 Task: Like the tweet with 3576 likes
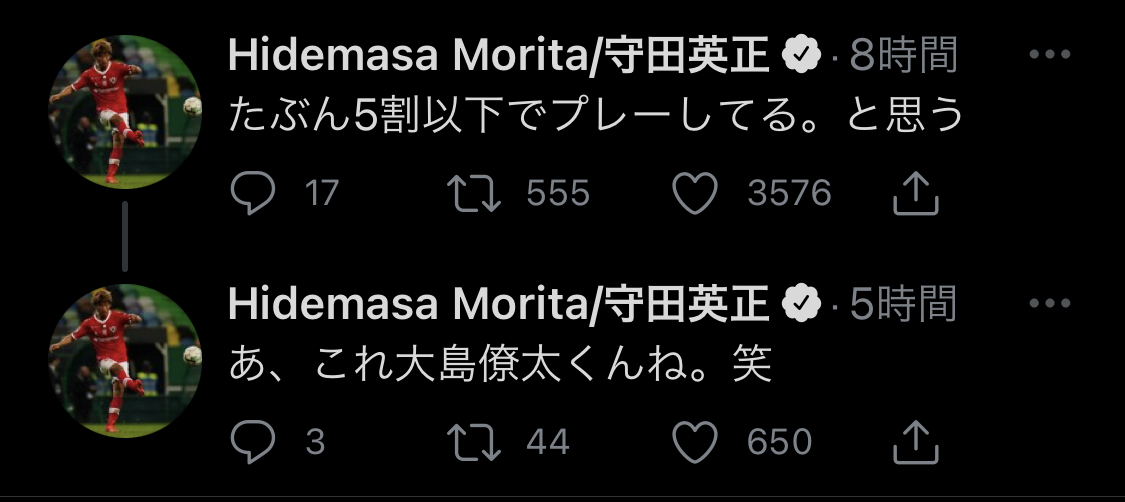click(696, 193)
